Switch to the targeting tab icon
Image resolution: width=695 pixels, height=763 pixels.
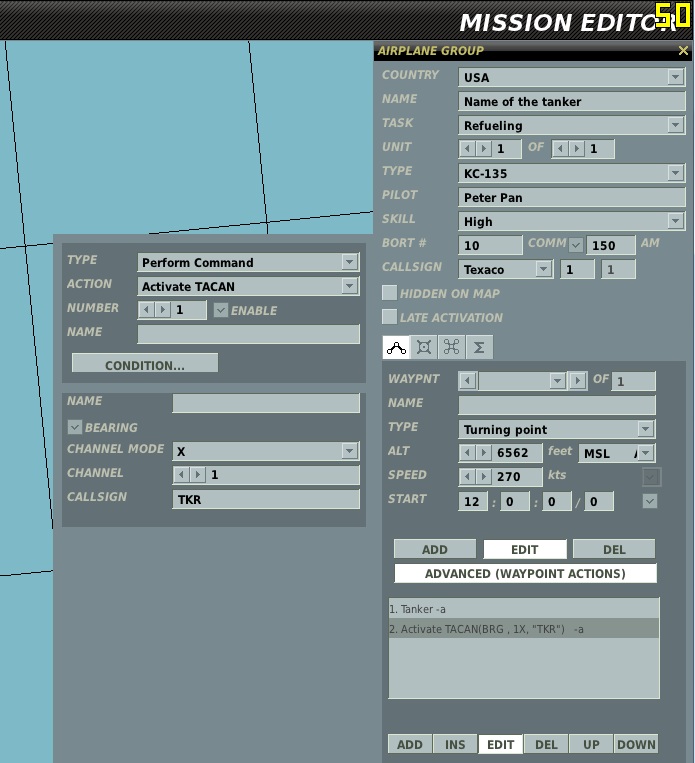[424, 347]
